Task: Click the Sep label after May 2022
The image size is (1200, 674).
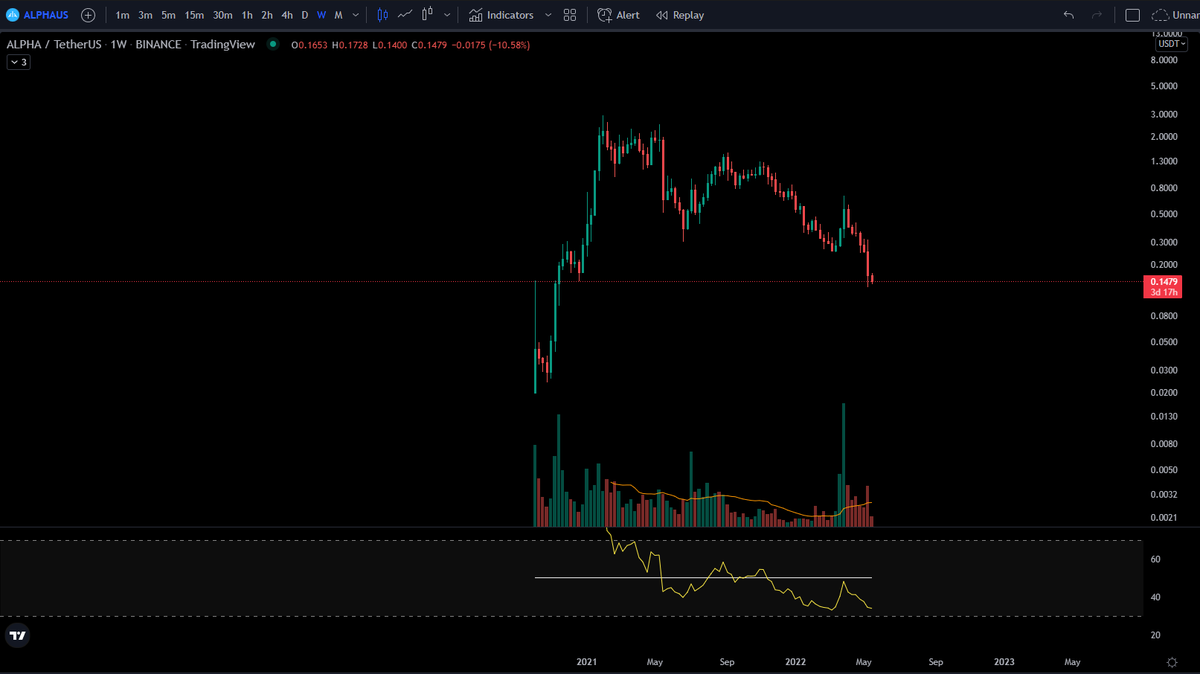Action: [x=936, y=662]
